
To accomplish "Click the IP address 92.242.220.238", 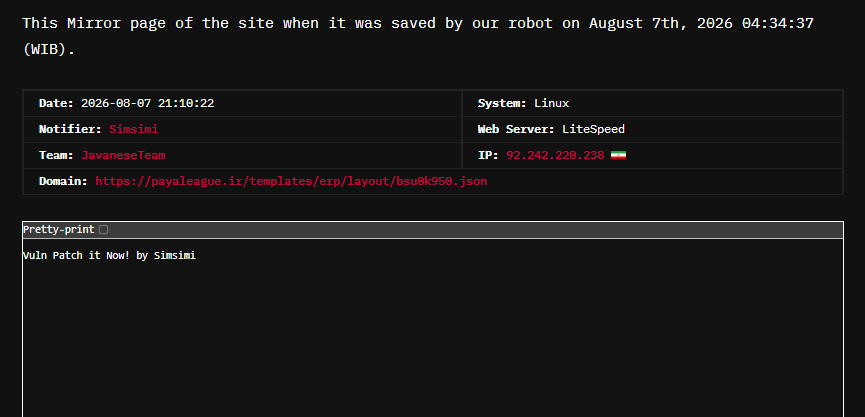I will [x=555, y=156].
